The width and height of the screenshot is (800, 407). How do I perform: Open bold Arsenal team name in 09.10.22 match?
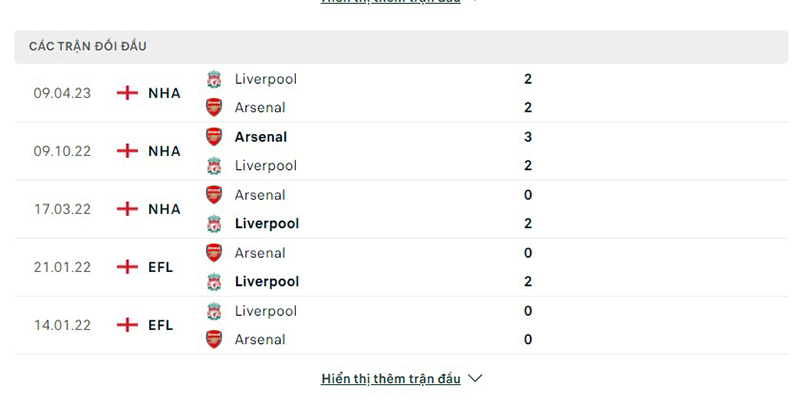261,137
